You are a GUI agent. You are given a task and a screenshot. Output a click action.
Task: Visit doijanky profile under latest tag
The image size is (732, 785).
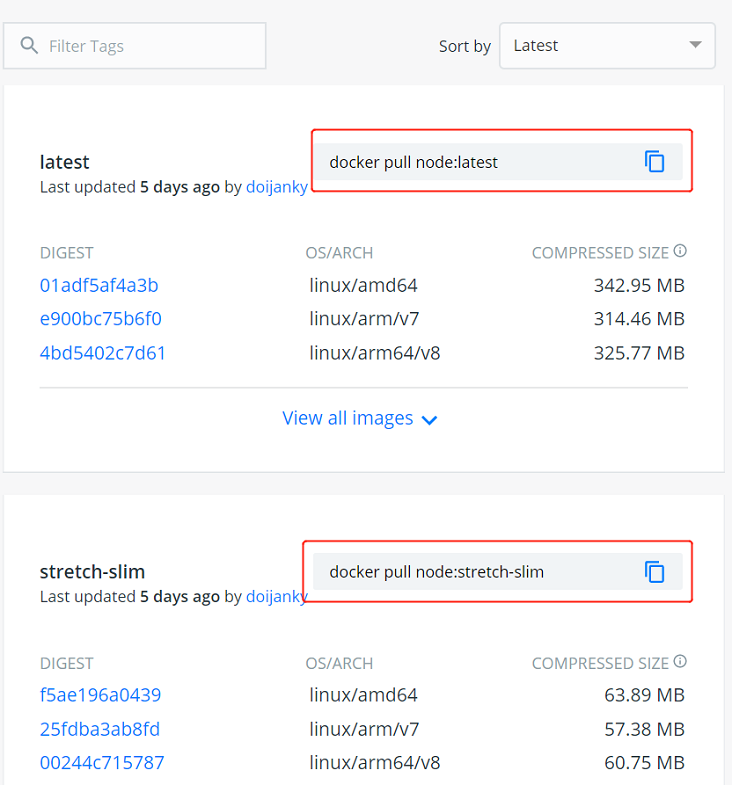coord(277,187)
